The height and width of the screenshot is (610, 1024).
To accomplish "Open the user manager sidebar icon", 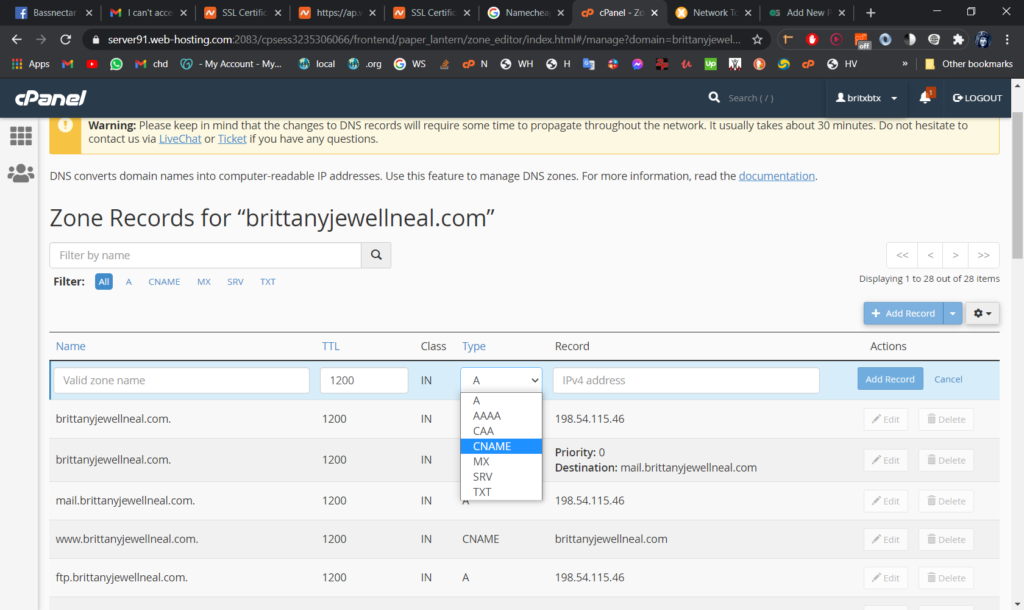I will pos(20,173).
